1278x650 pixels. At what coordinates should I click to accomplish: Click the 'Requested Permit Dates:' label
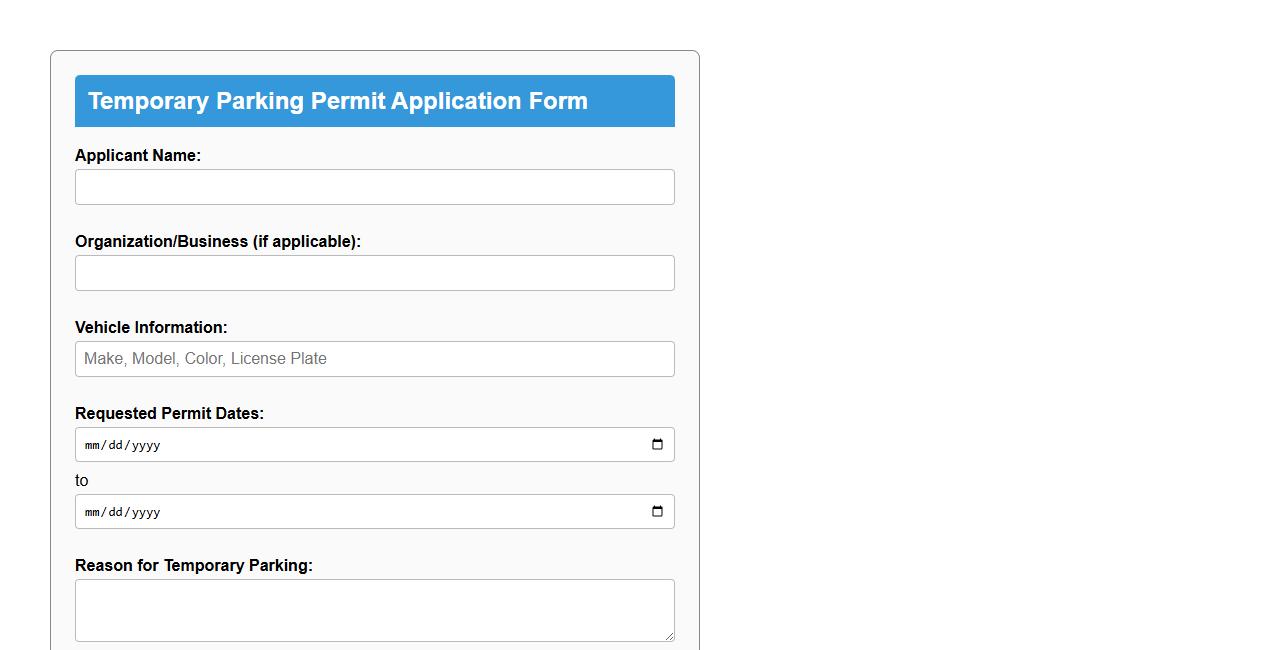169,413
